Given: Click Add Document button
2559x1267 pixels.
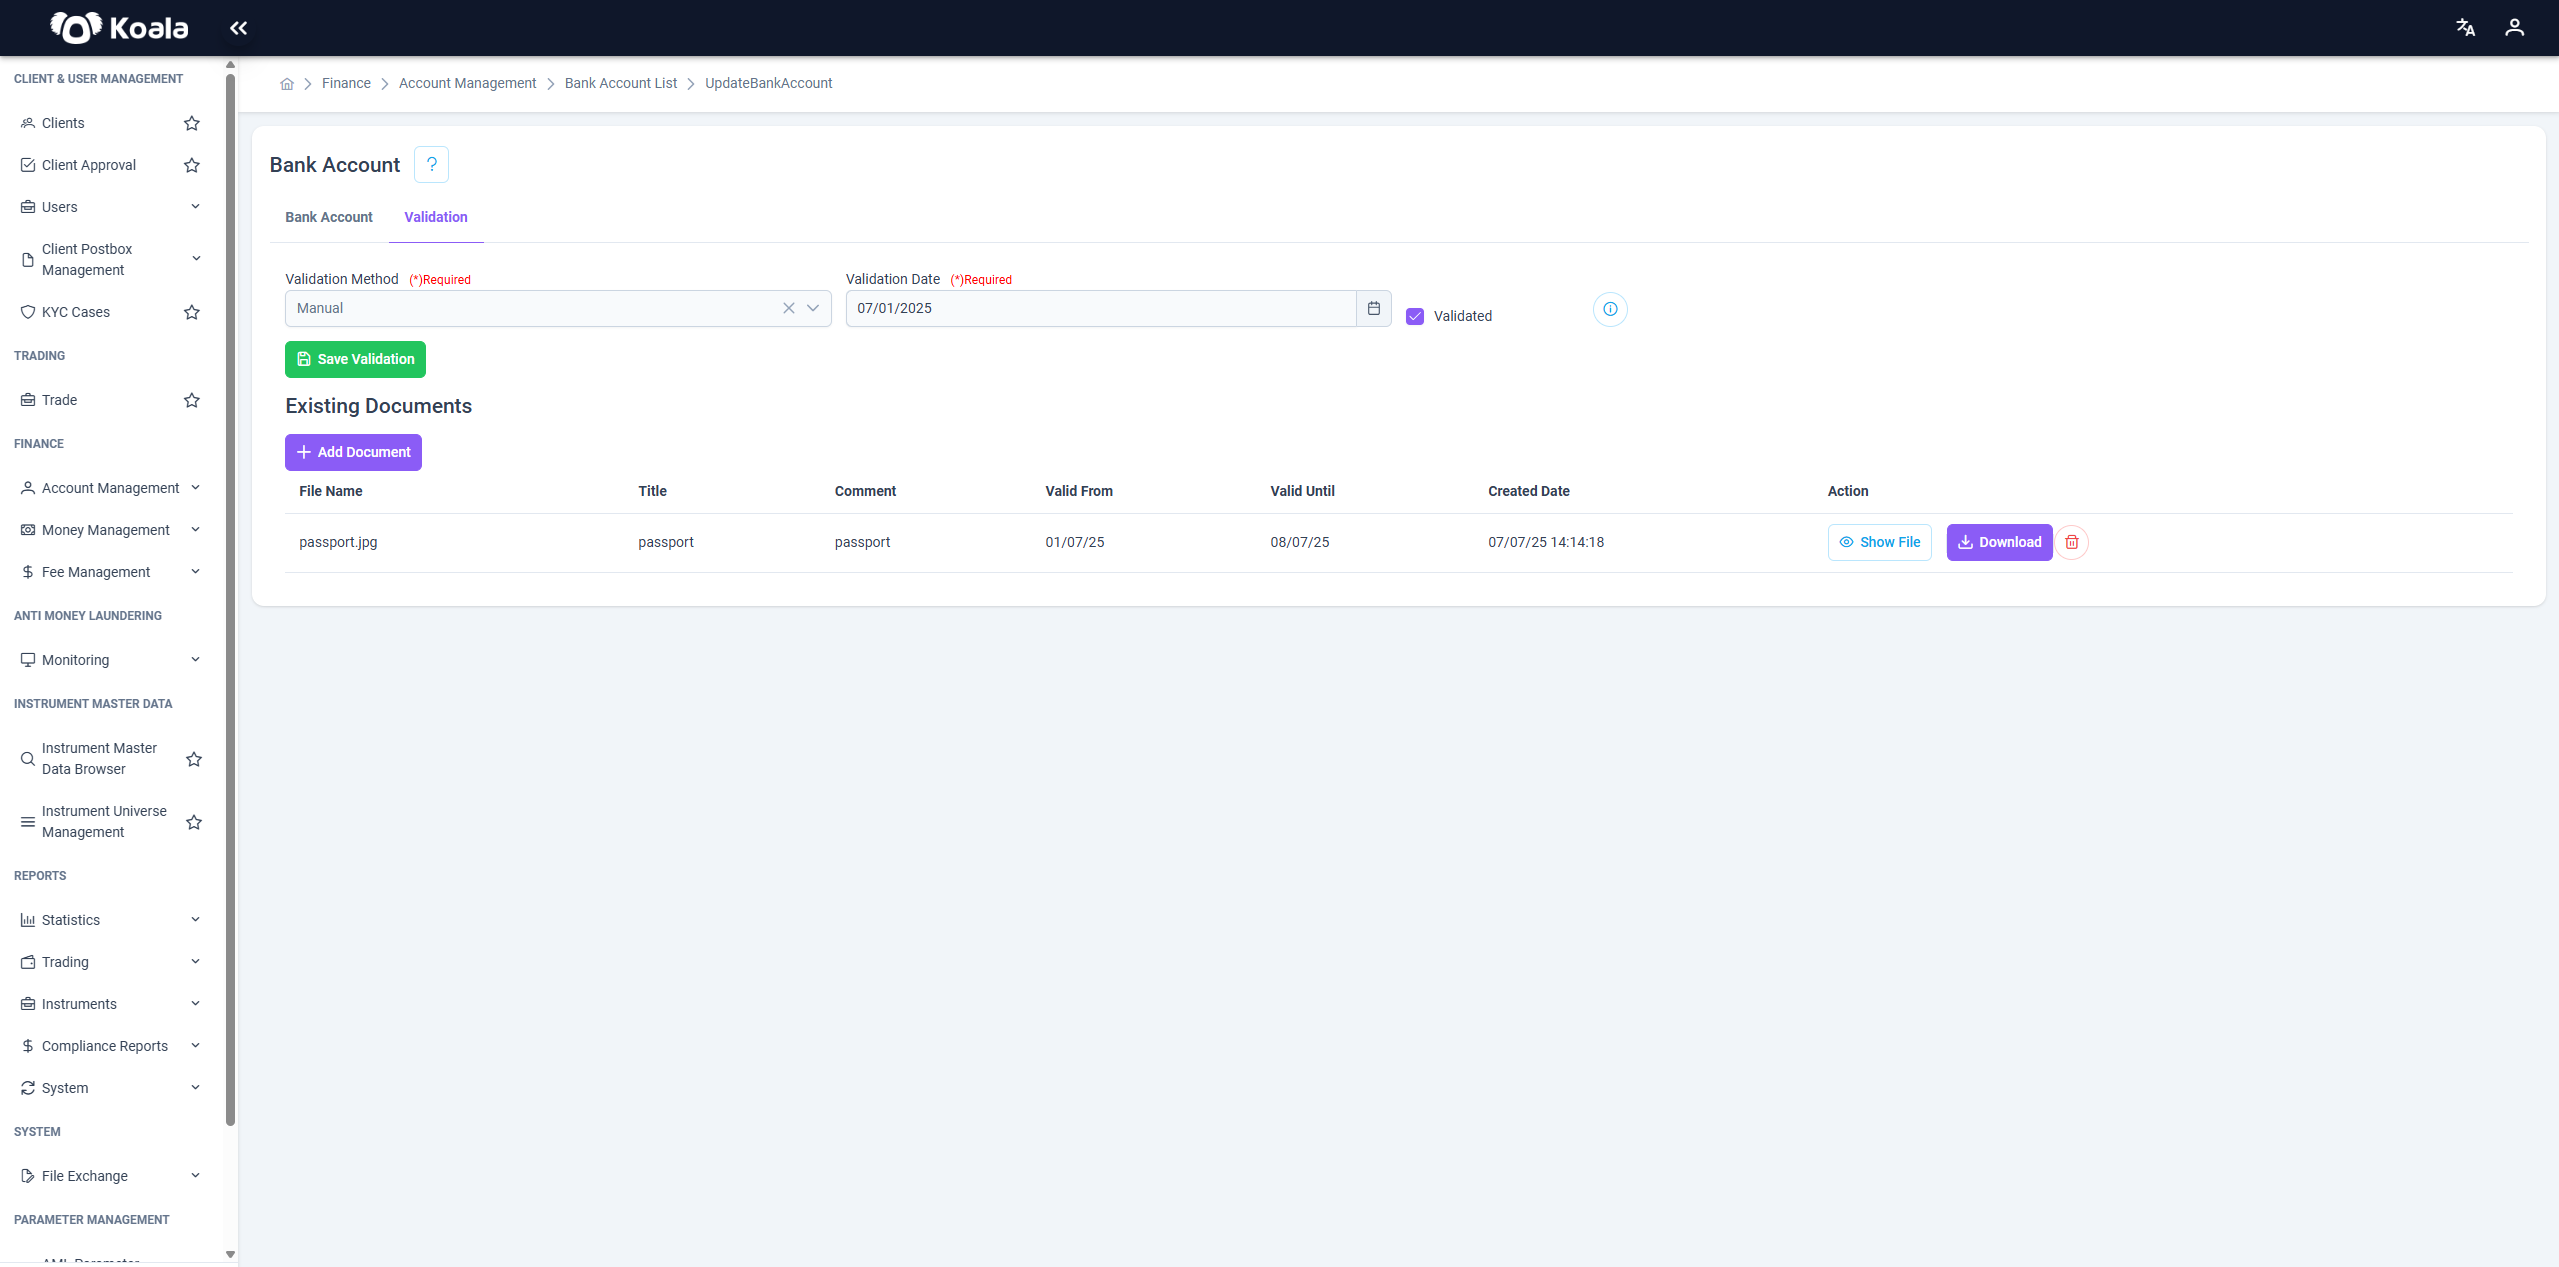Looking at the screenshot, I should [x=353, y=452].
